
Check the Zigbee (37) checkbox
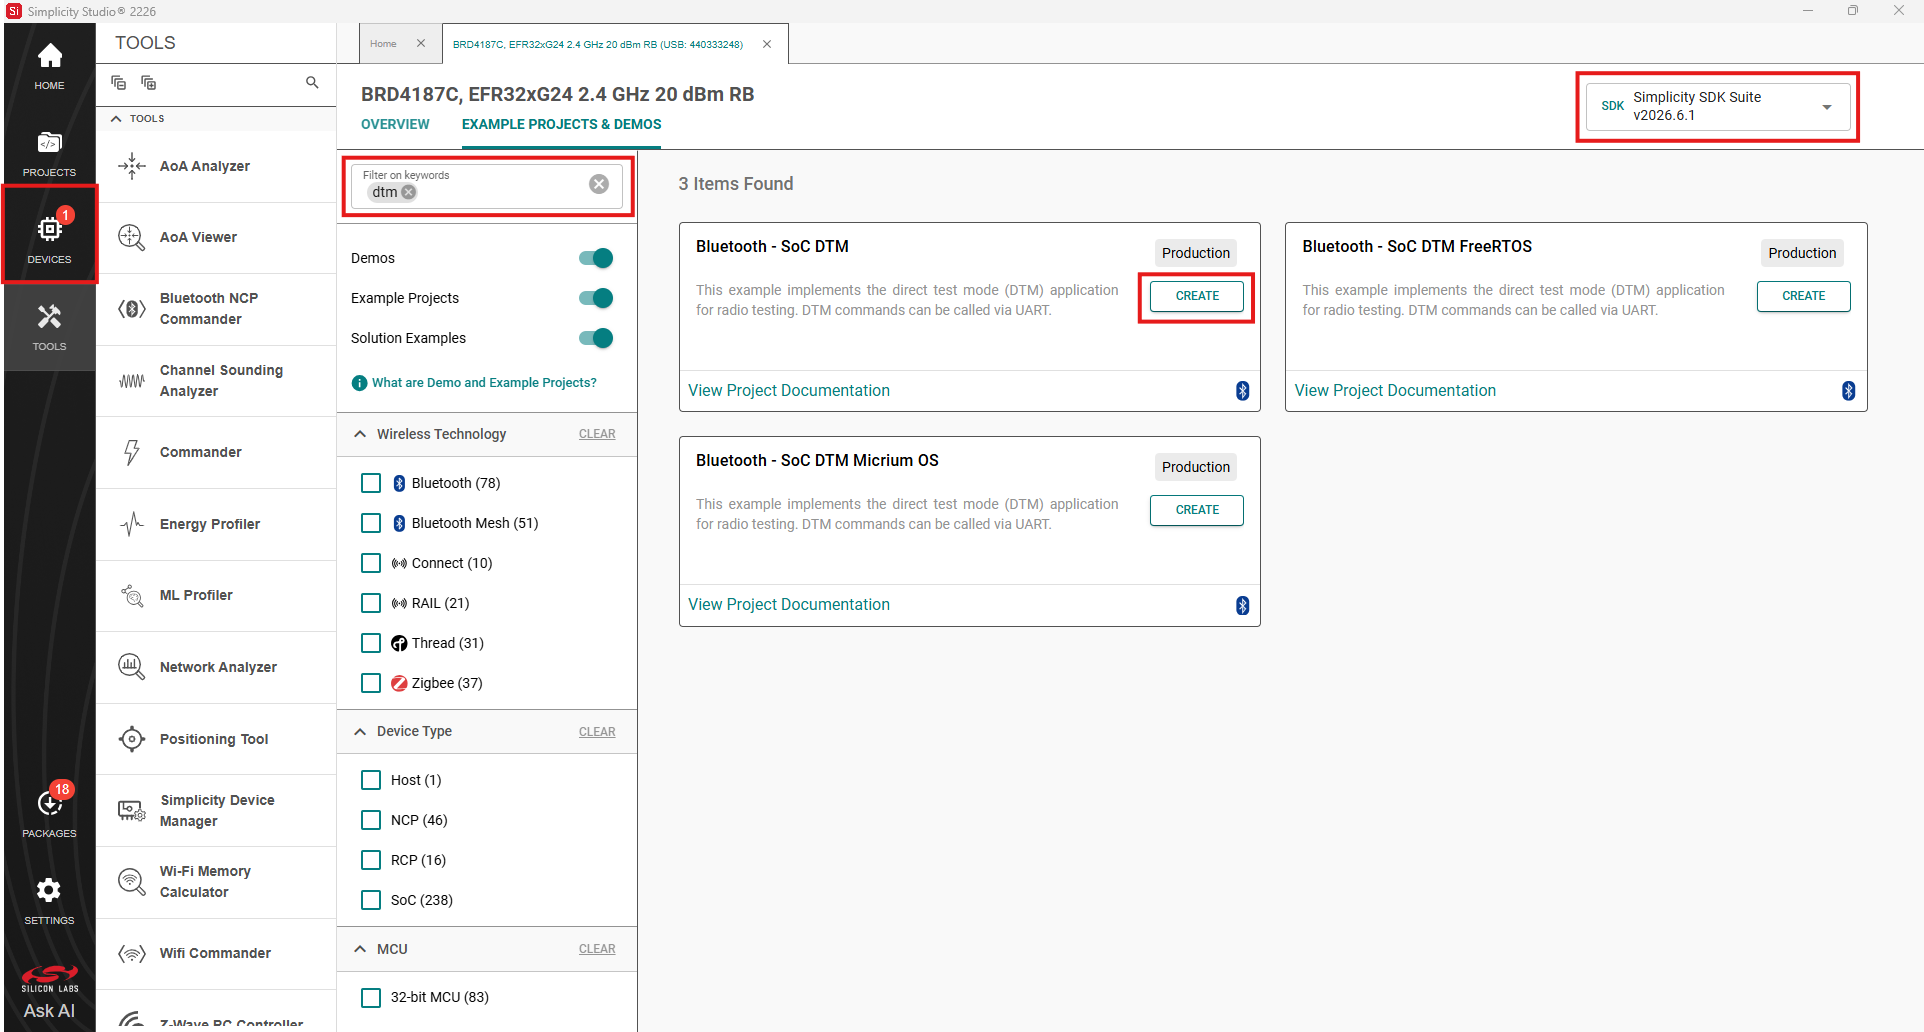pos(371,683)
